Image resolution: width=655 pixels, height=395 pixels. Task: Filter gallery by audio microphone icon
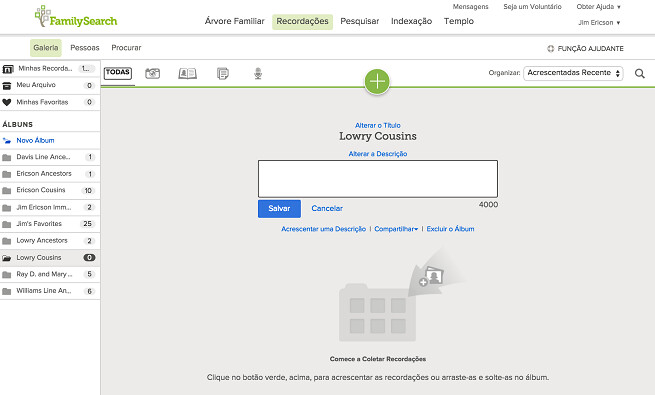tap(258, 73)
